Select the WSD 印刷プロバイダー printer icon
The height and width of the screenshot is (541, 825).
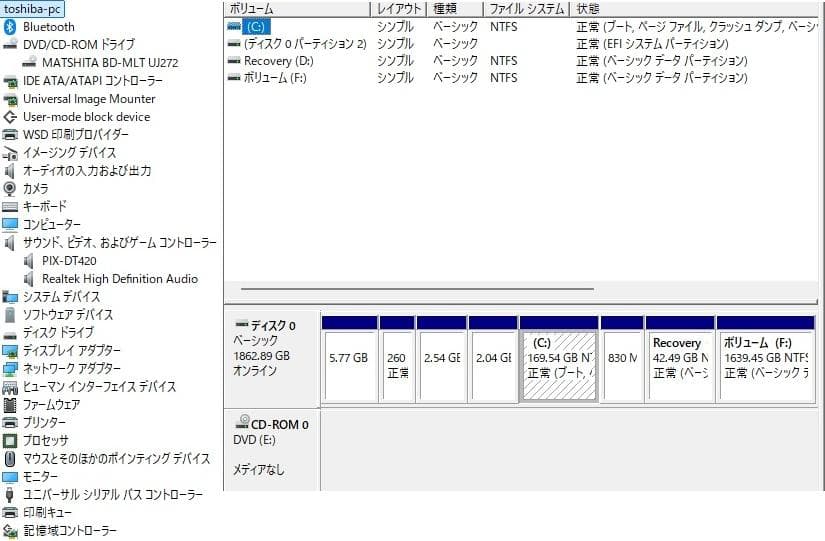point(9,135)
